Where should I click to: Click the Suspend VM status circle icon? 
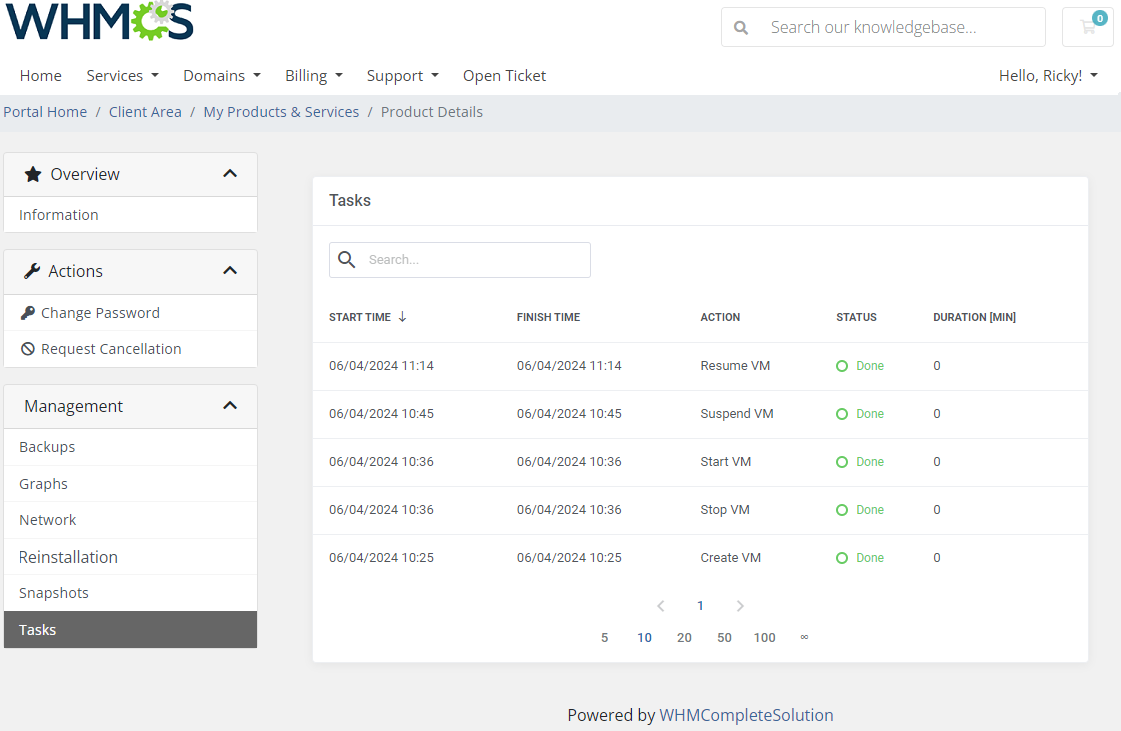click(842, 414)
